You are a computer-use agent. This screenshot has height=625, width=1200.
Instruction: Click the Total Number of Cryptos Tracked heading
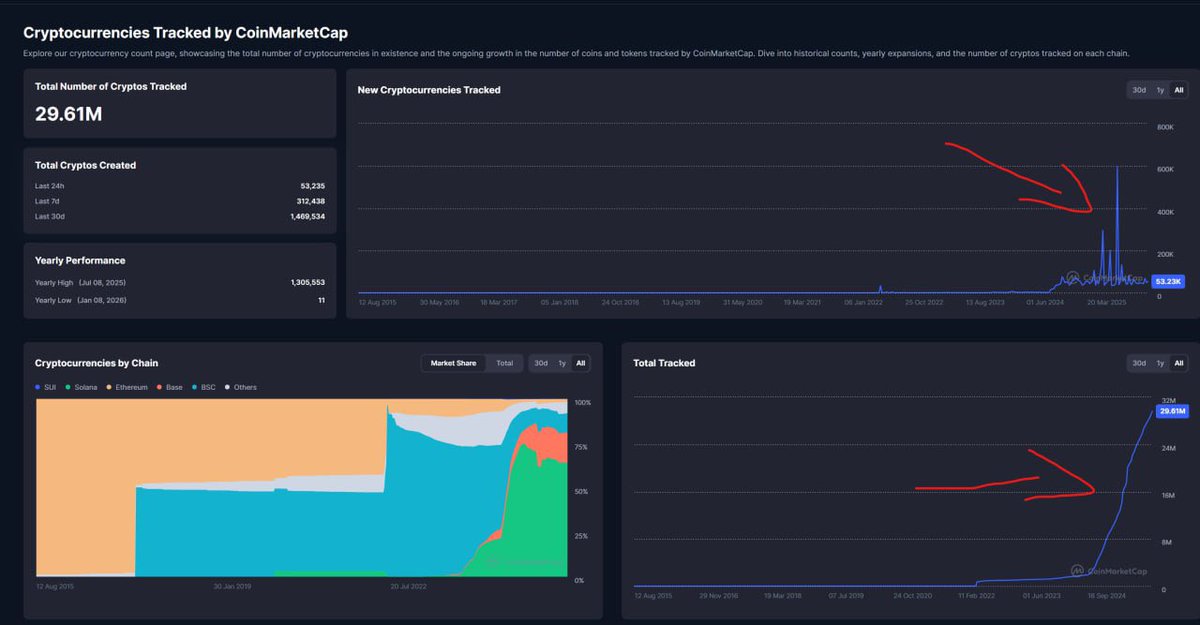[x=111, y=86]
